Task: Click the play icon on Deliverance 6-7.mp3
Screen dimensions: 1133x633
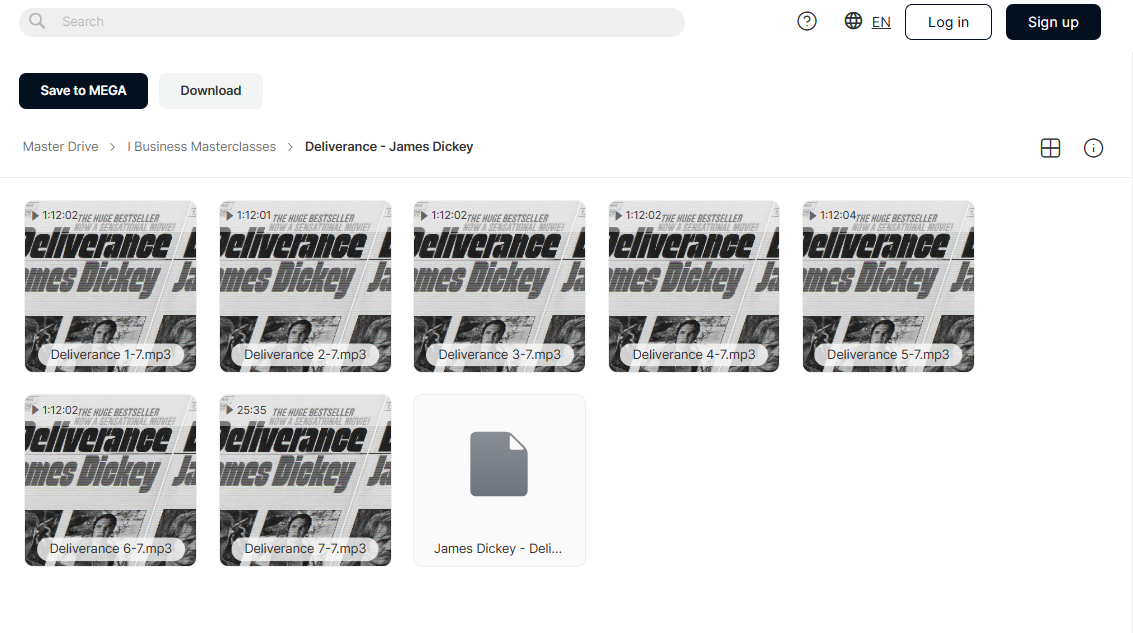Action: pos(35,410)
